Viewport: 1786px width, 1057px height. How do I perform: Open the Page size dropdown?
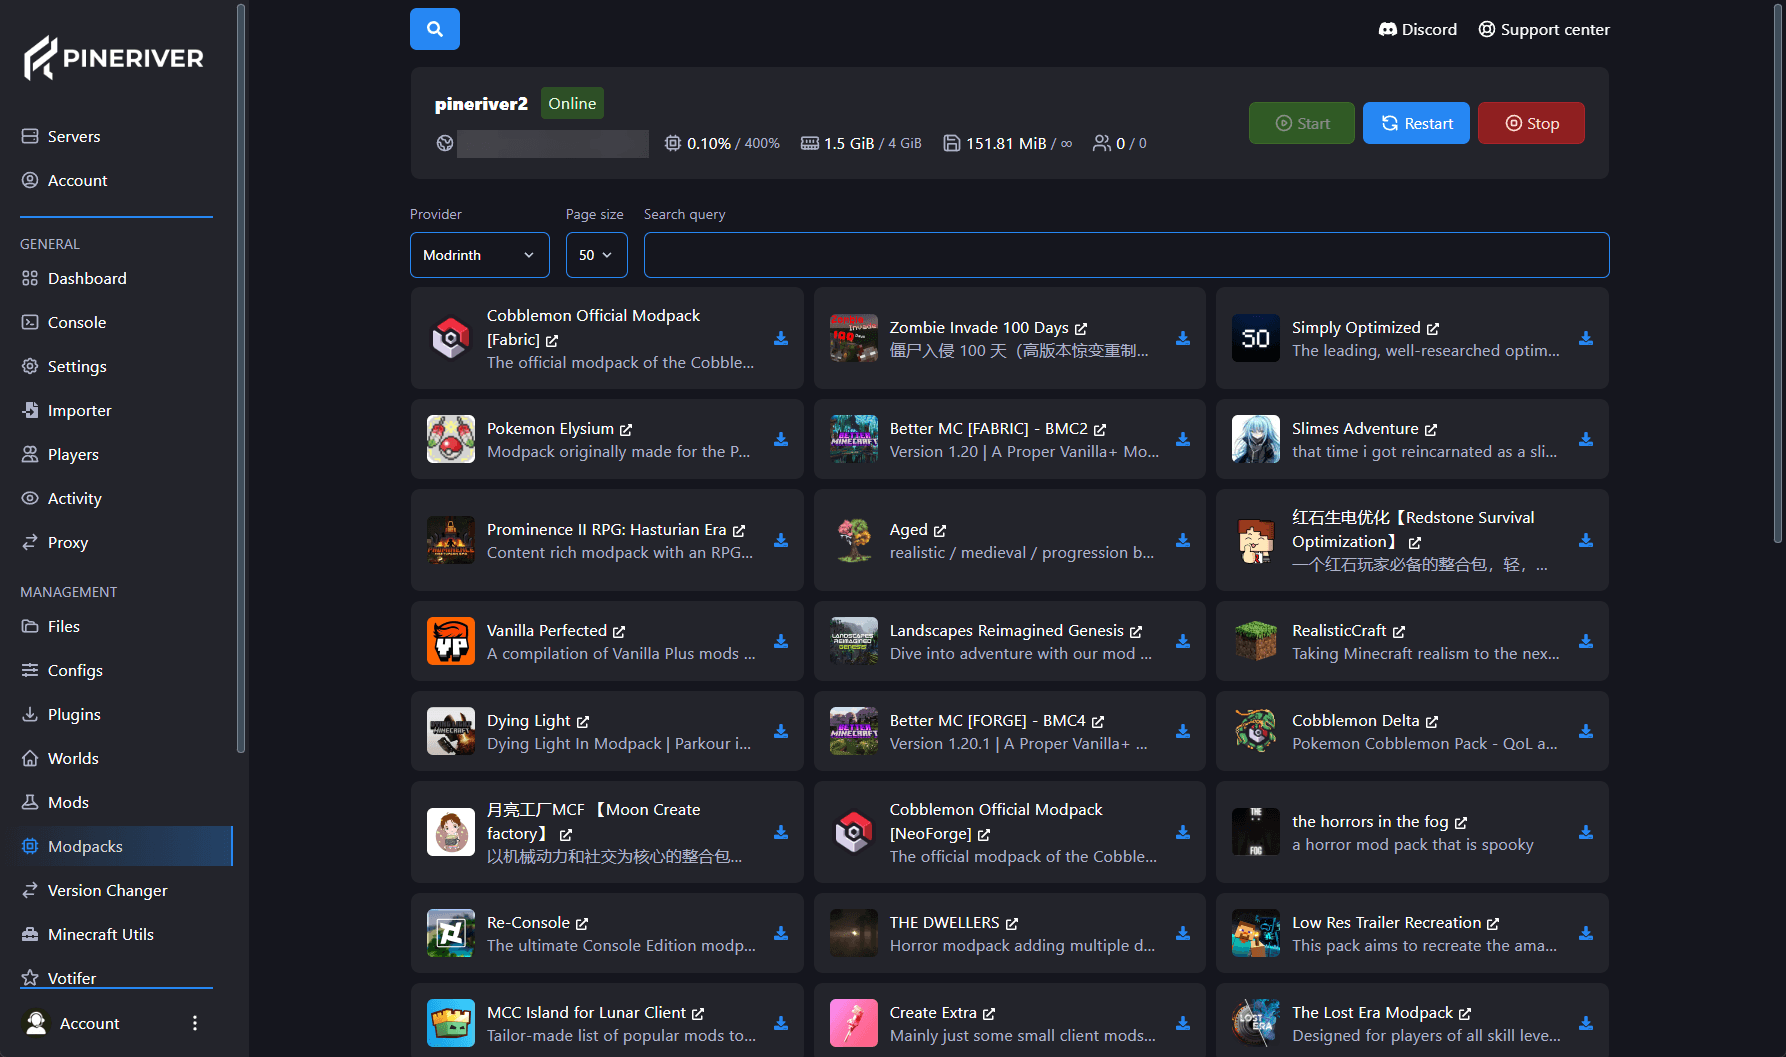click(597, 255)
